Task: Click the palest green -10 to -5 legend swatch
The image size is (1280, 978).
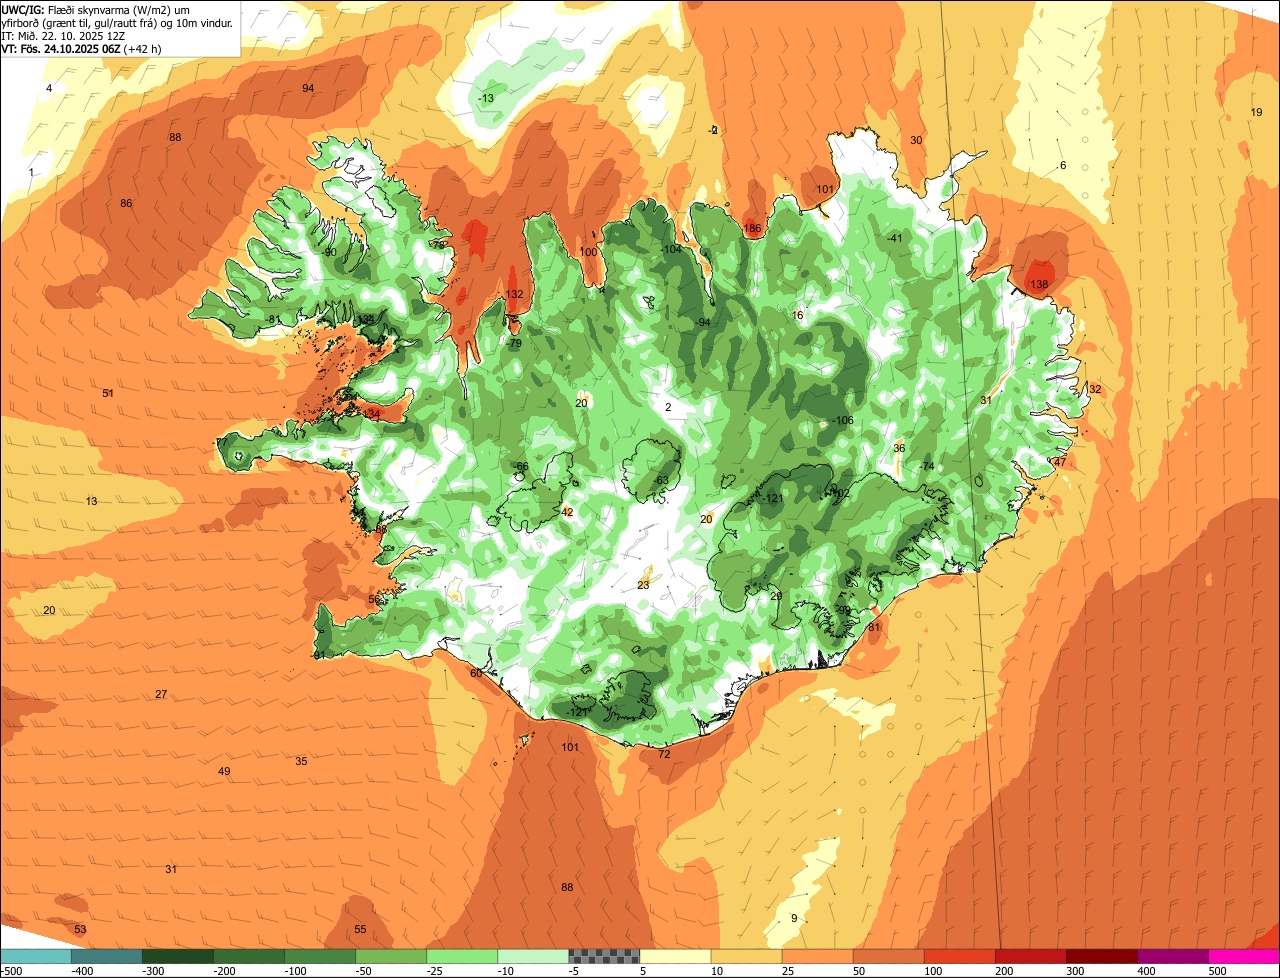Action: [533, 956]
